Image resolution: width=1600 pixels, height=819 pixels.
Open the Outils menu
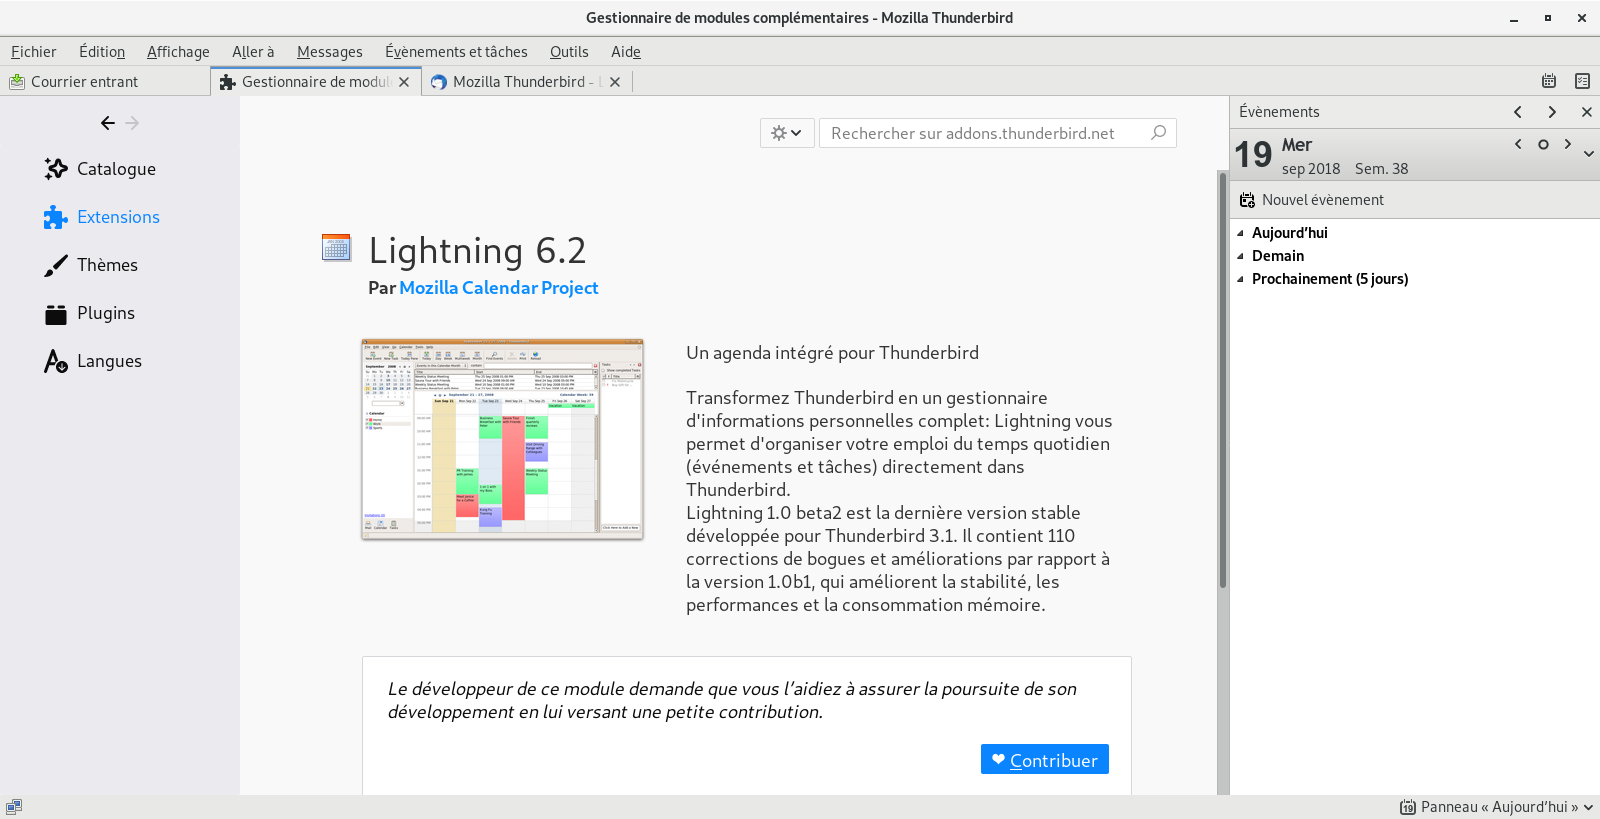click(x=569, y=52)
